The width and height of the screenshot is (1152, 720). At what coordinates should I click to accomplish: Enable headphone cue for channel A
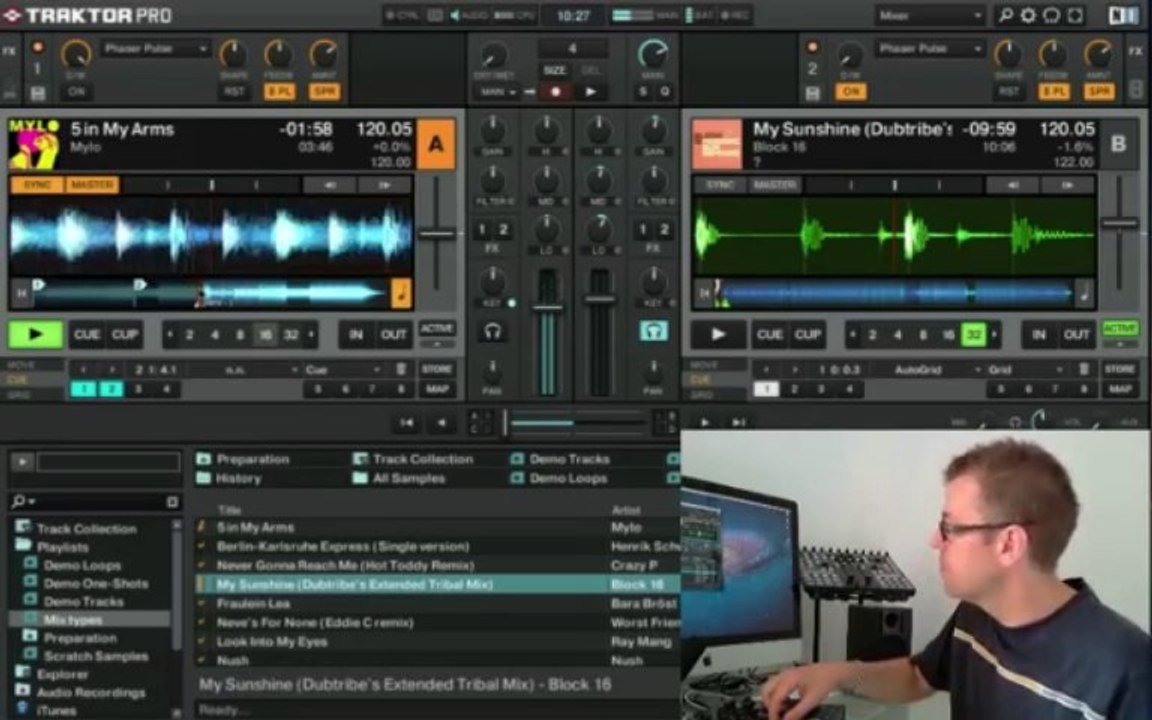click(492, 331)
